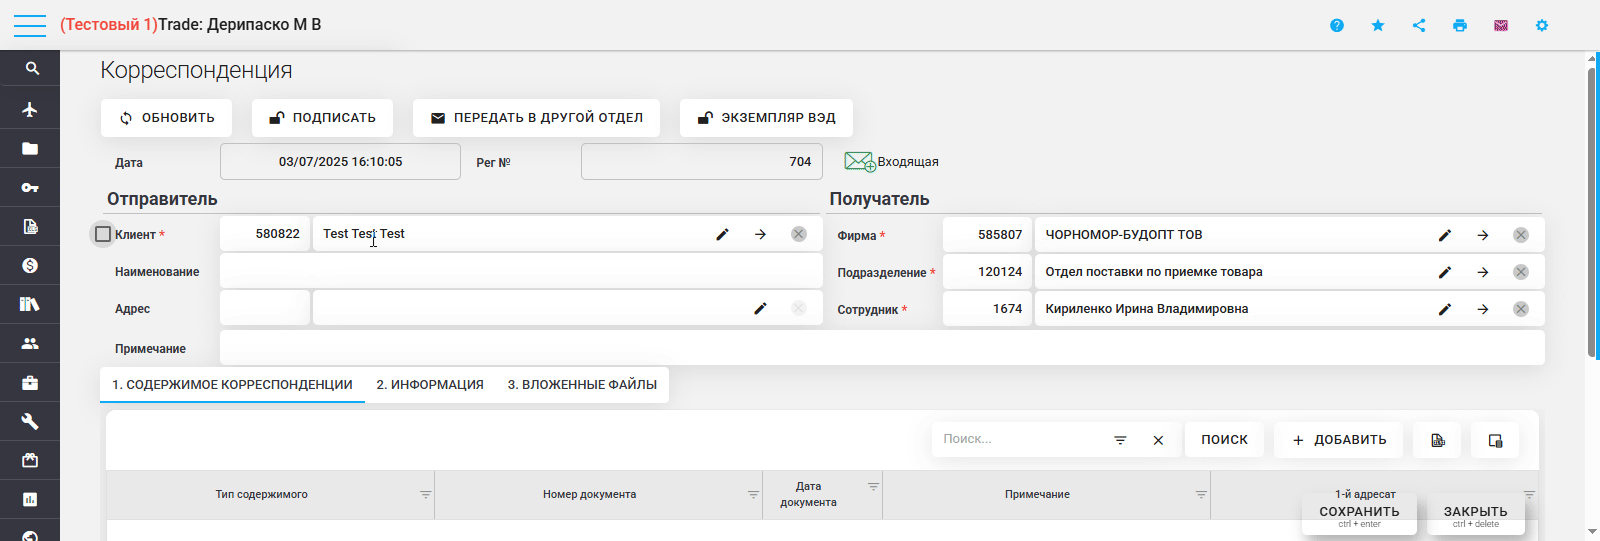Click the ЭКЗЕМПЛЯР ВЭД button
Viewport: 1600px width, 541px height.
point(766,118)
